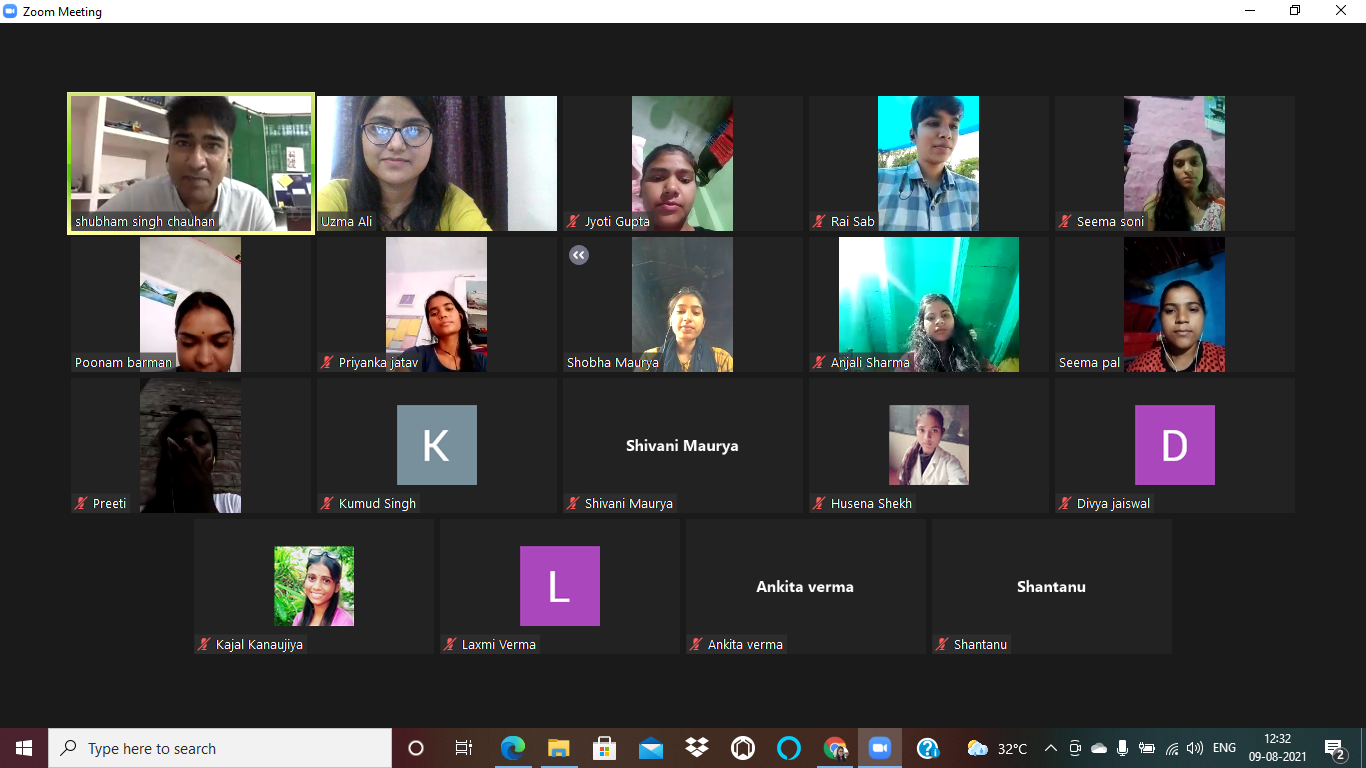
Task: Click the muted mic icon beside Kajal Kanaujiya
Action: pyautogui.click(x=205, y=645)
